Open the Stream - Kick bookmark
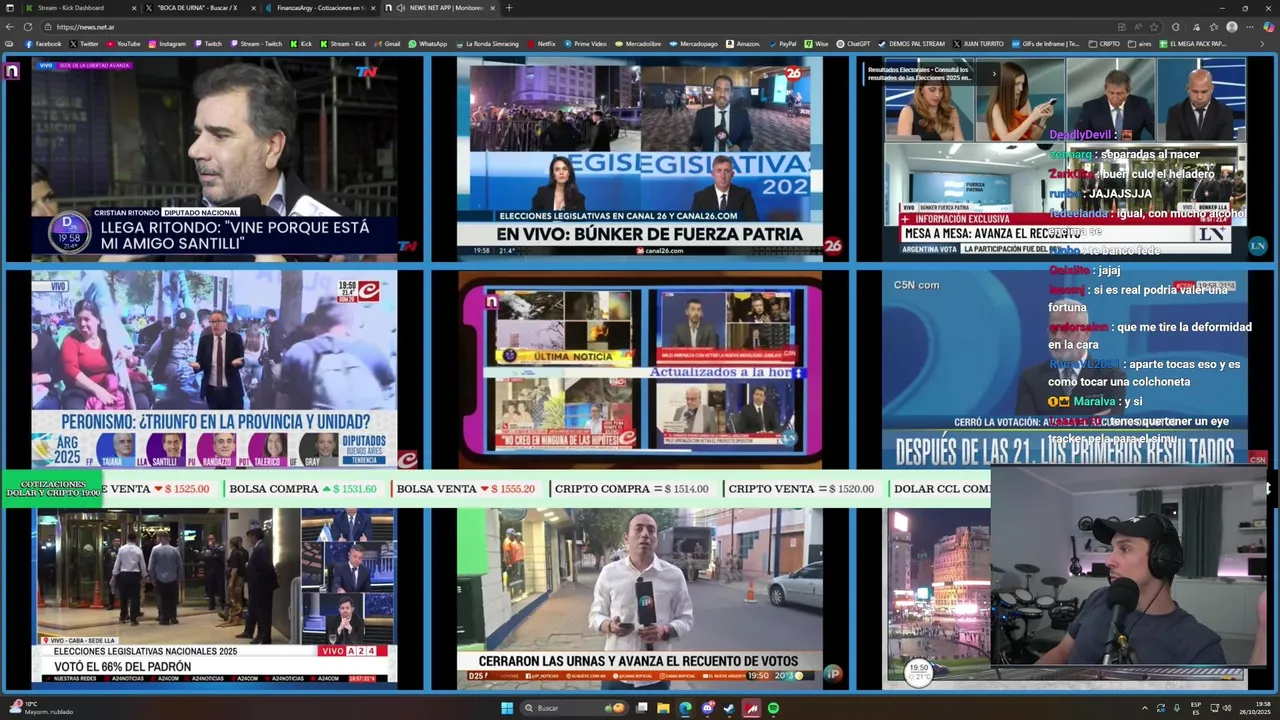 (x=342, y=44)
